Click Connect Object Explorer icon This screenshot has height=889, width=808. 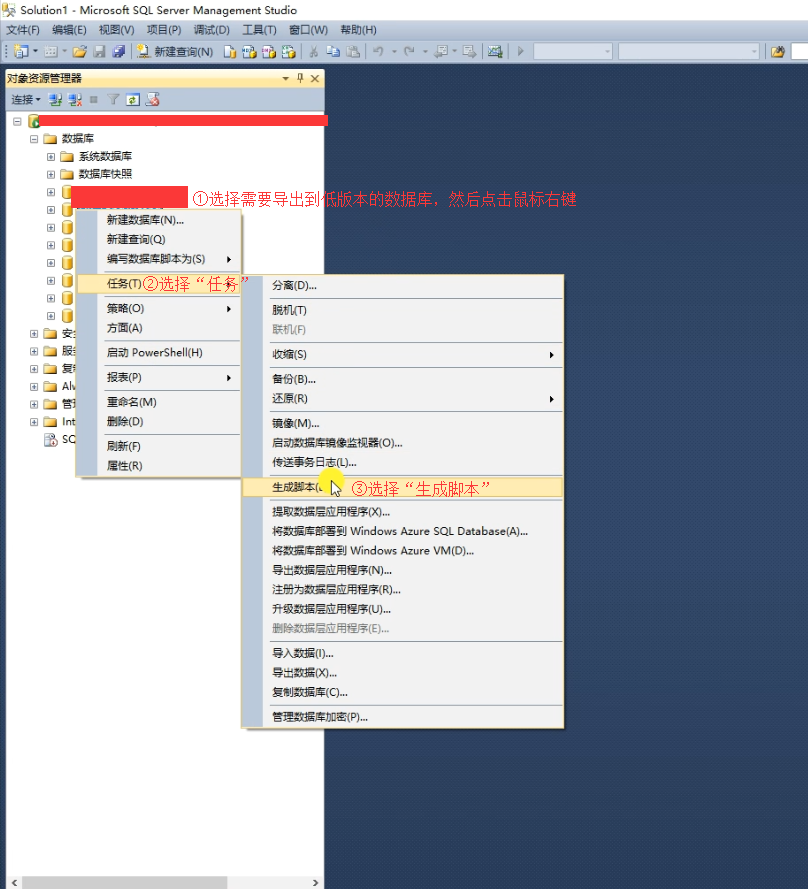[x=55, y=100]
